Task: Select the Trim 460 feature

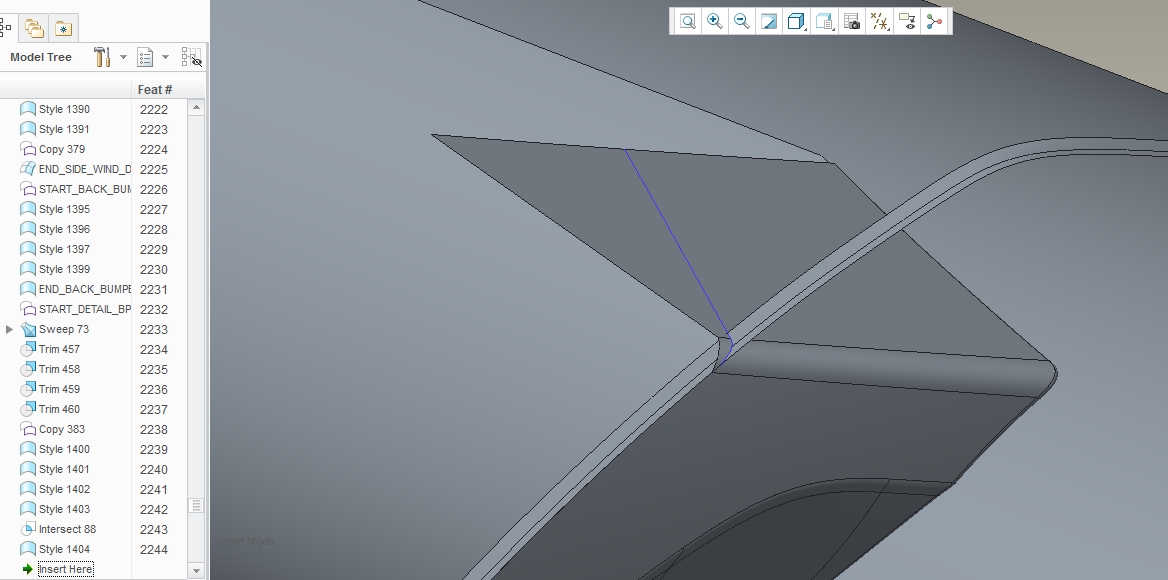Action: click(x=59, y=409)
